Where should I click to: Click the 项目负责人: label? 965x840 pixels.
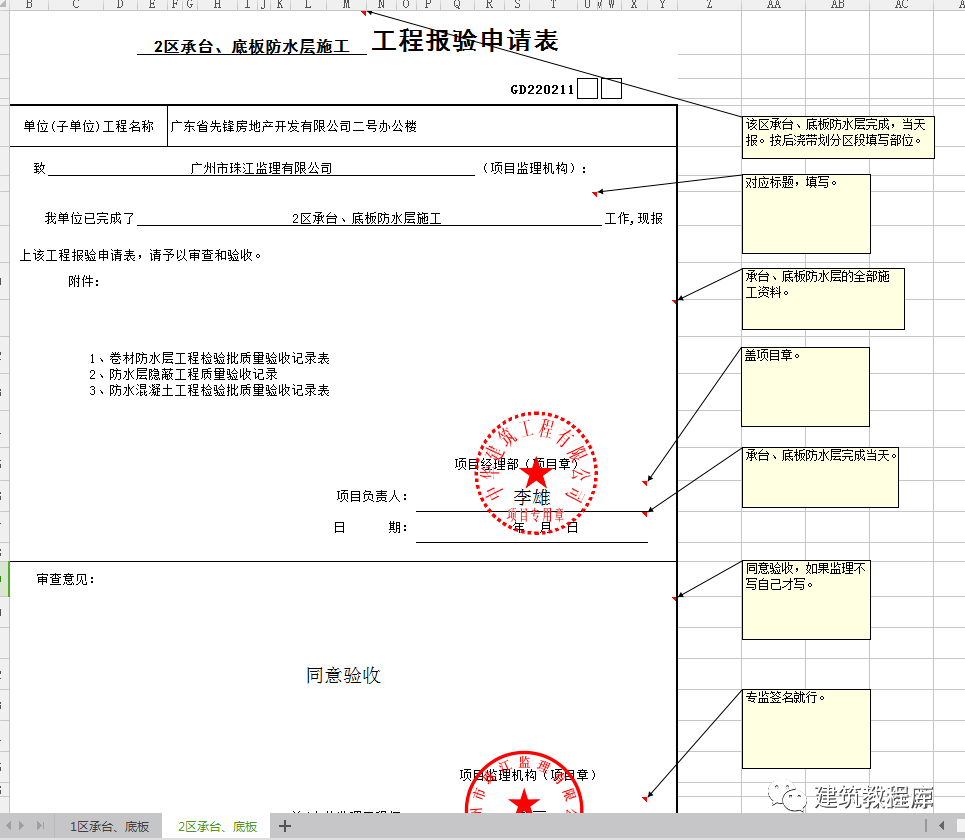[x=372, y=496]
